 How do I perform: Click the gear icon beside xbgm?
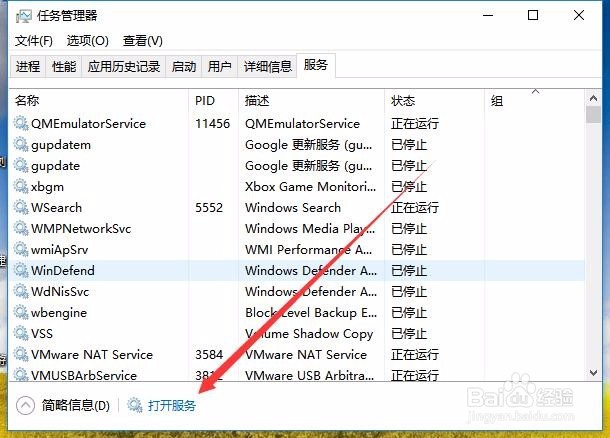click(21, 186)
